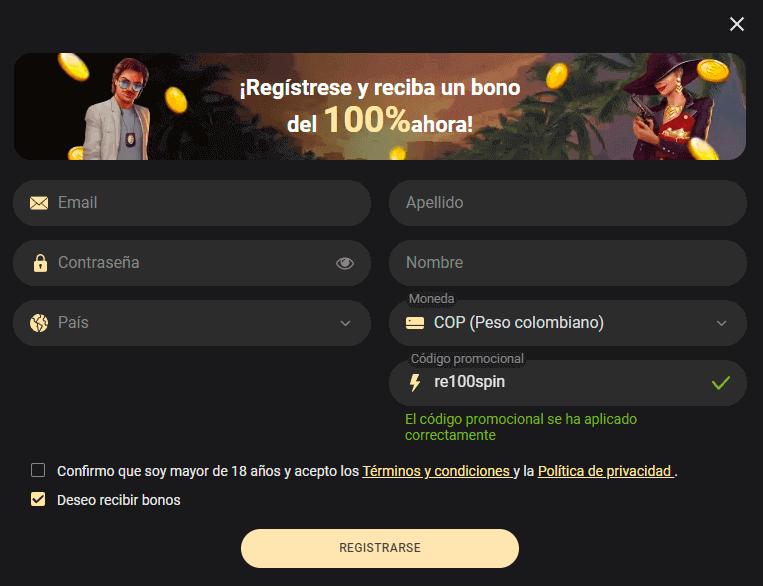Open the Moneda currency dropdown arrow

(721, 323)
